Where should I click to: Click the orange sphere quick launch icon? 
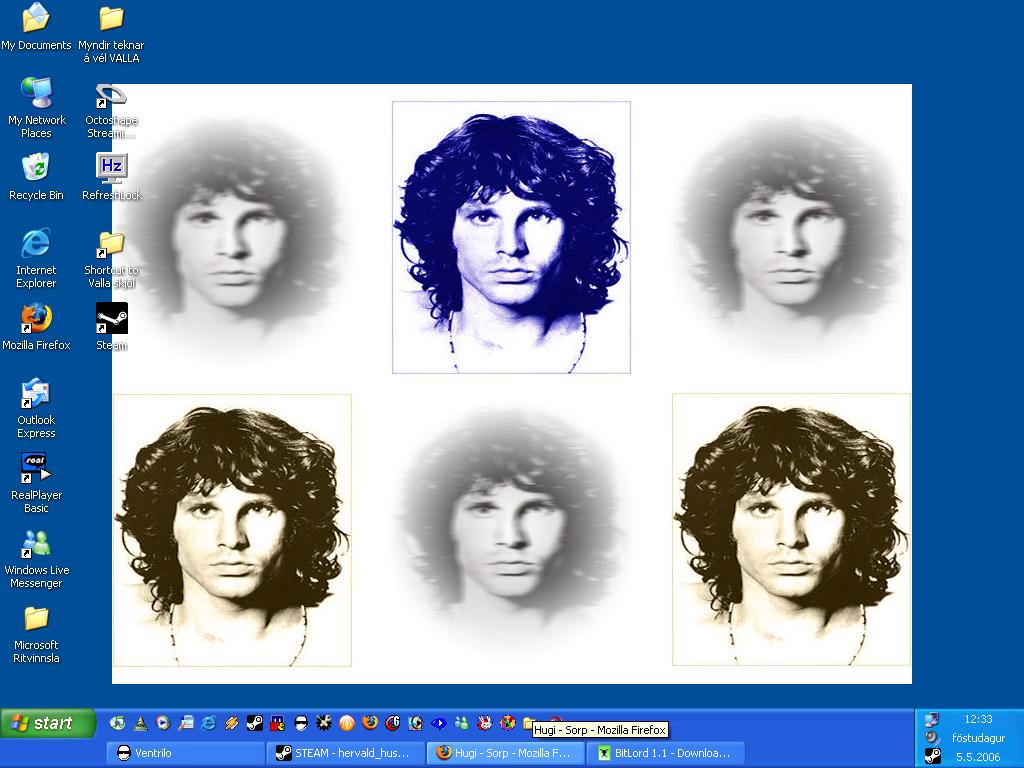click(x=347, y=723)
